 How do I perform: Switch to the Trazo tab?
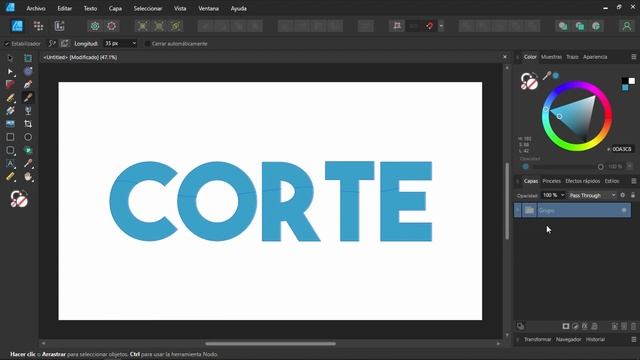click(x=572, y=57)
